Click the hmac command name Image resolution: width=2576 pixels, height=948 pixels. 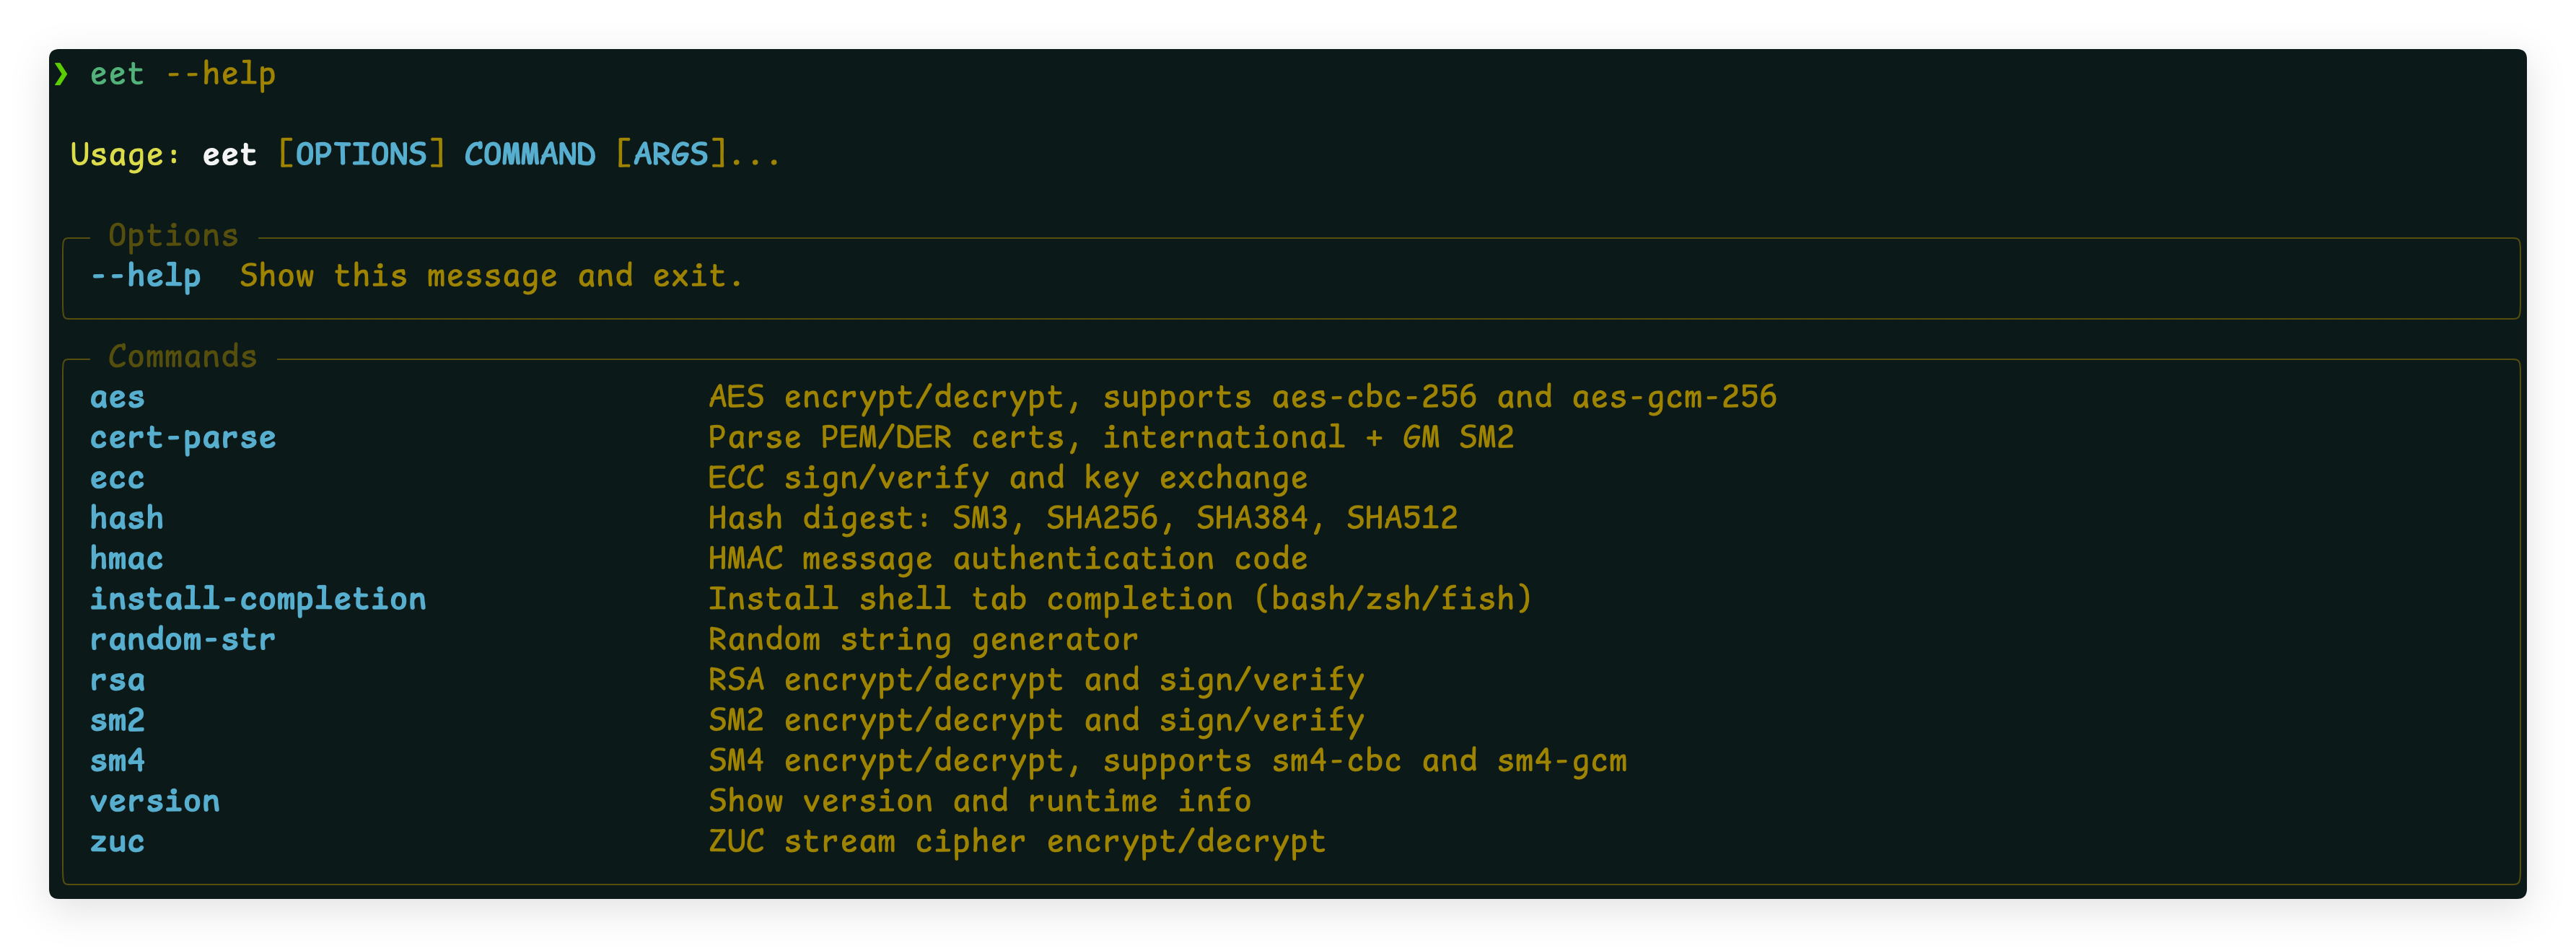pyautogui.click(x=126, y=559)
